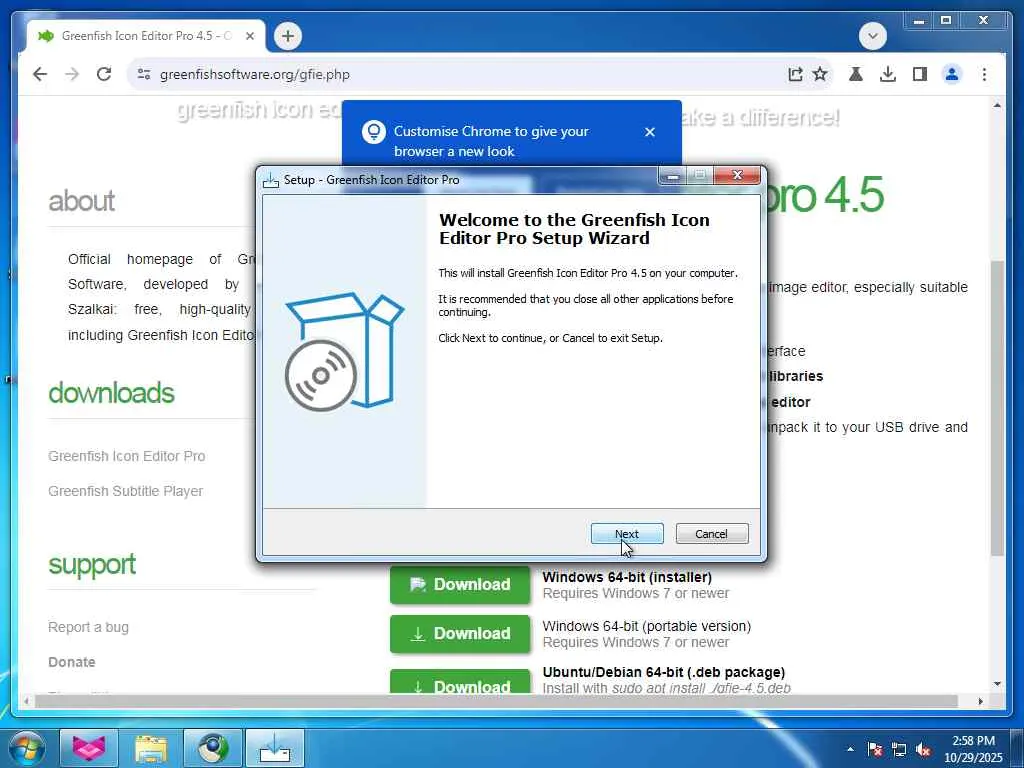Download Windows 64-bit portable version
1024x768 pixels.
point(460,633)
